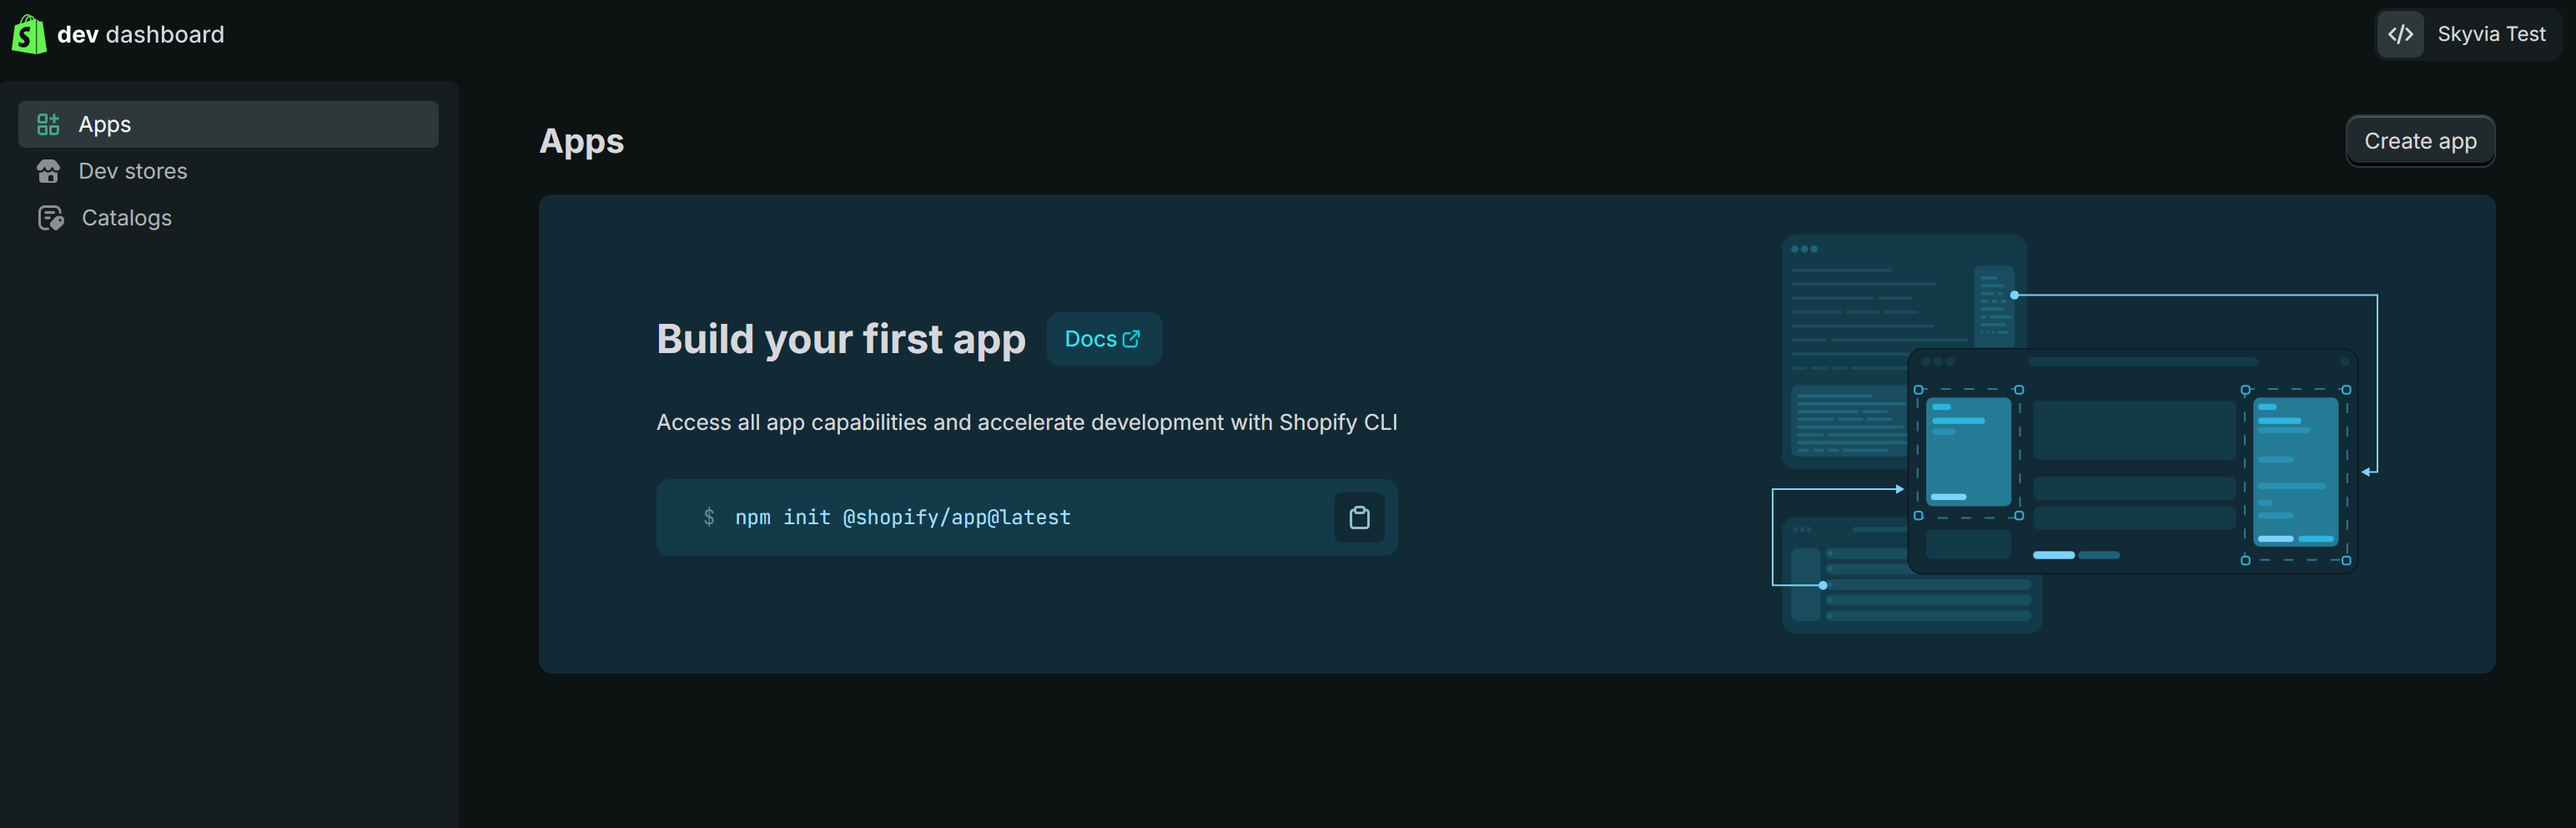Click the external-link icon on the Docs button
The image size is (2576, 828).
(1132, 338)
